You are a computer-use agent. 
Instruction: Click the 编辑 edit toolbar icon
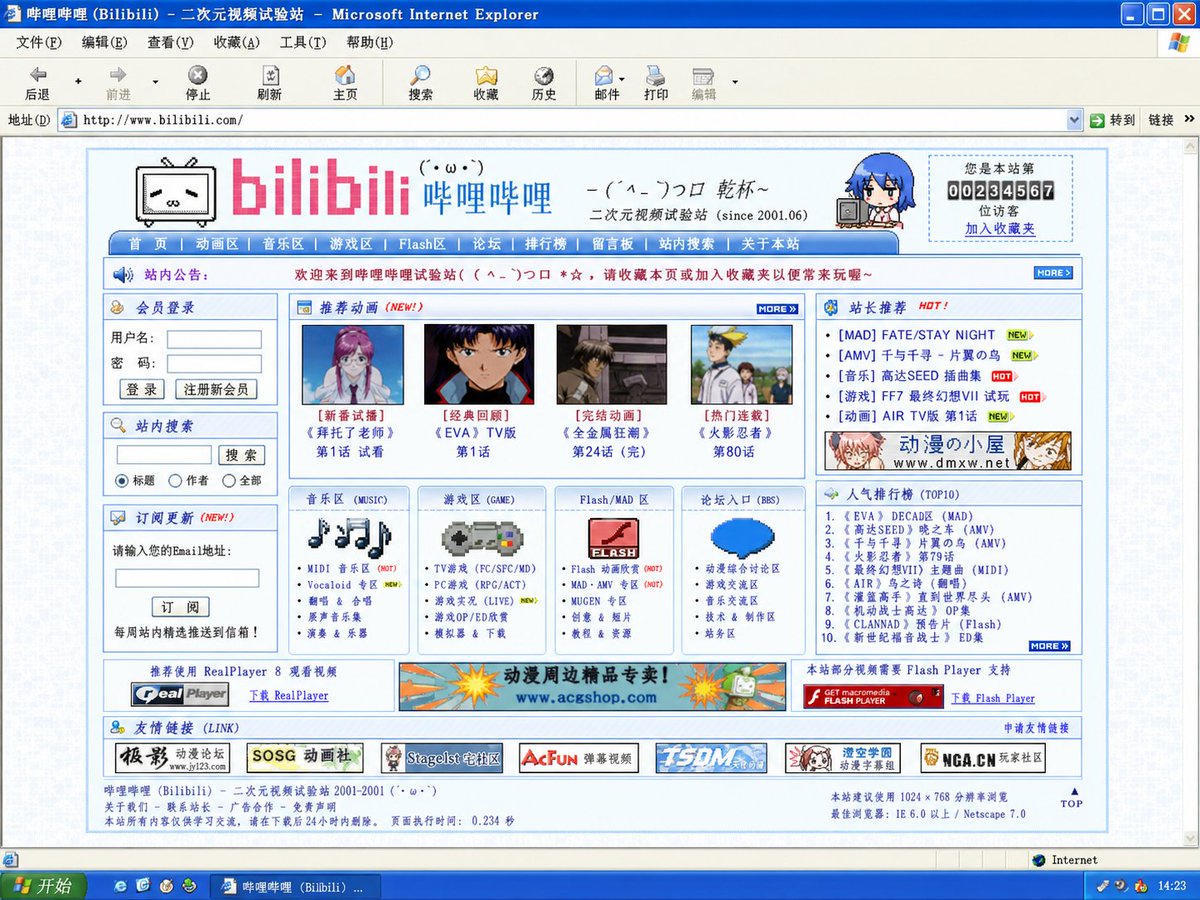pyautogui.click(x=703, y=76)
